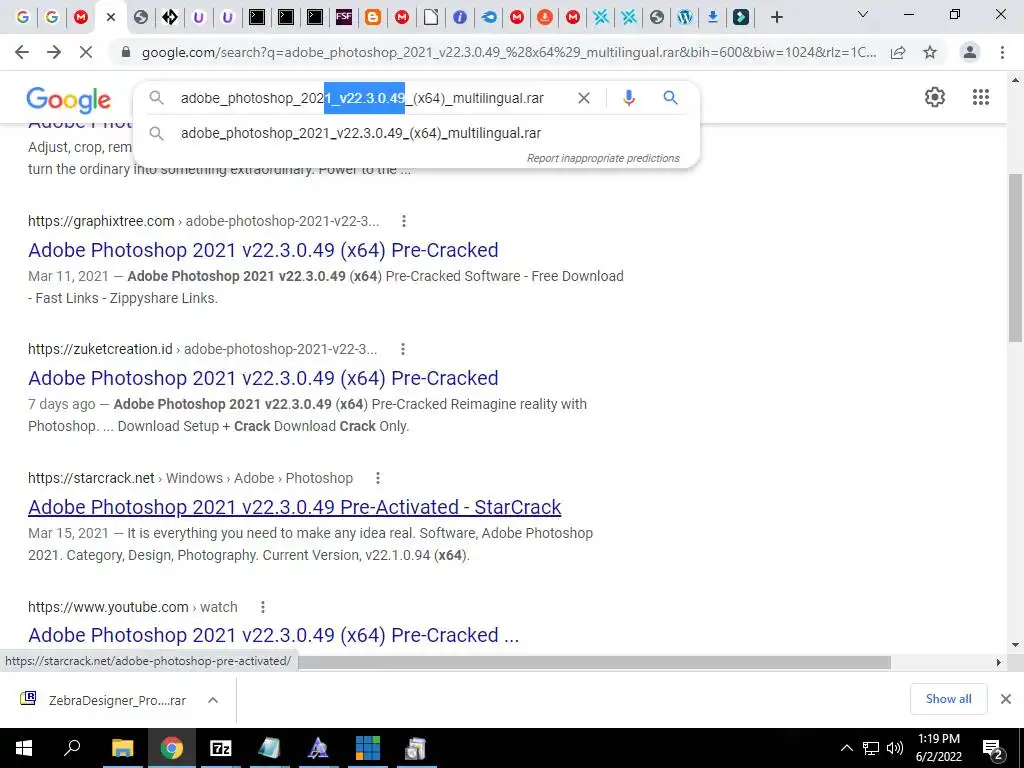Click the https://starcrack.net URL text
The width and height of the screenshot is (1024, 768).
click(x=91, y=478)
